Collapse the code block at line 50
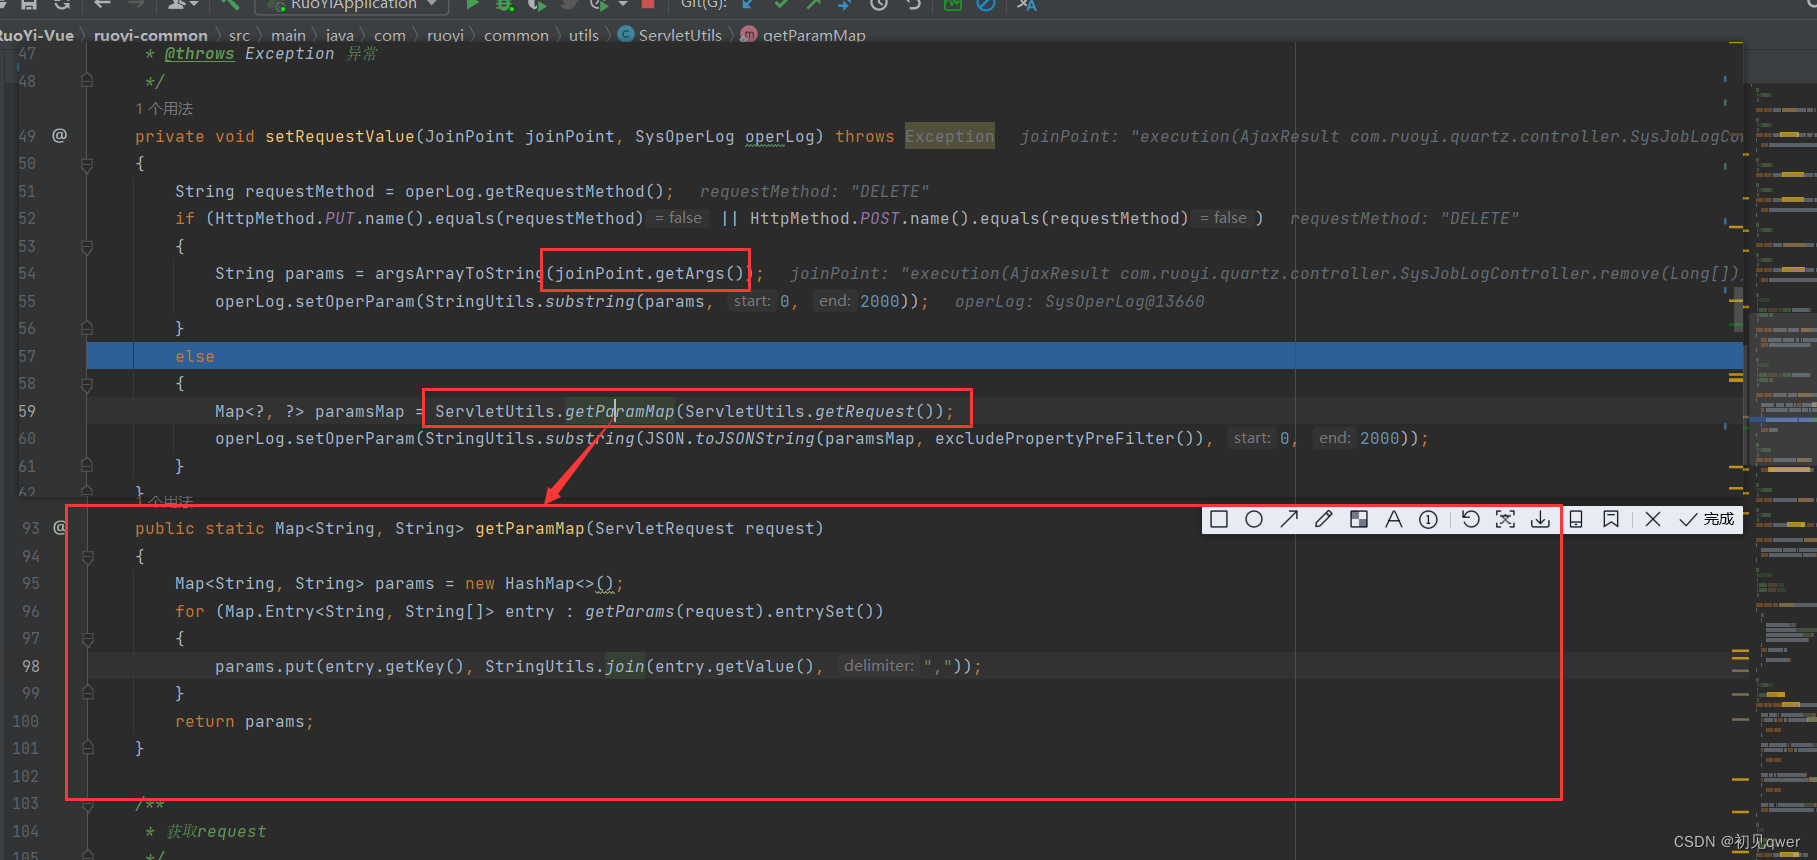 pyautogui.click(x=87, y=164)
